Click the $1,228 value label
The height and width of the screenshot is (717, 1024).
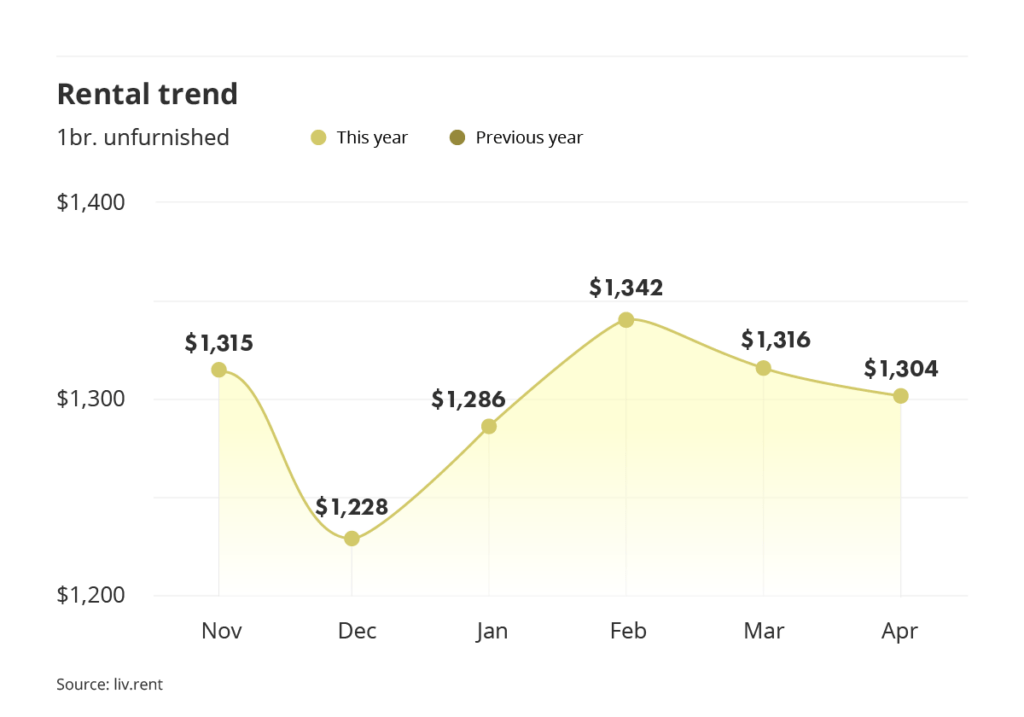point(352,506)
